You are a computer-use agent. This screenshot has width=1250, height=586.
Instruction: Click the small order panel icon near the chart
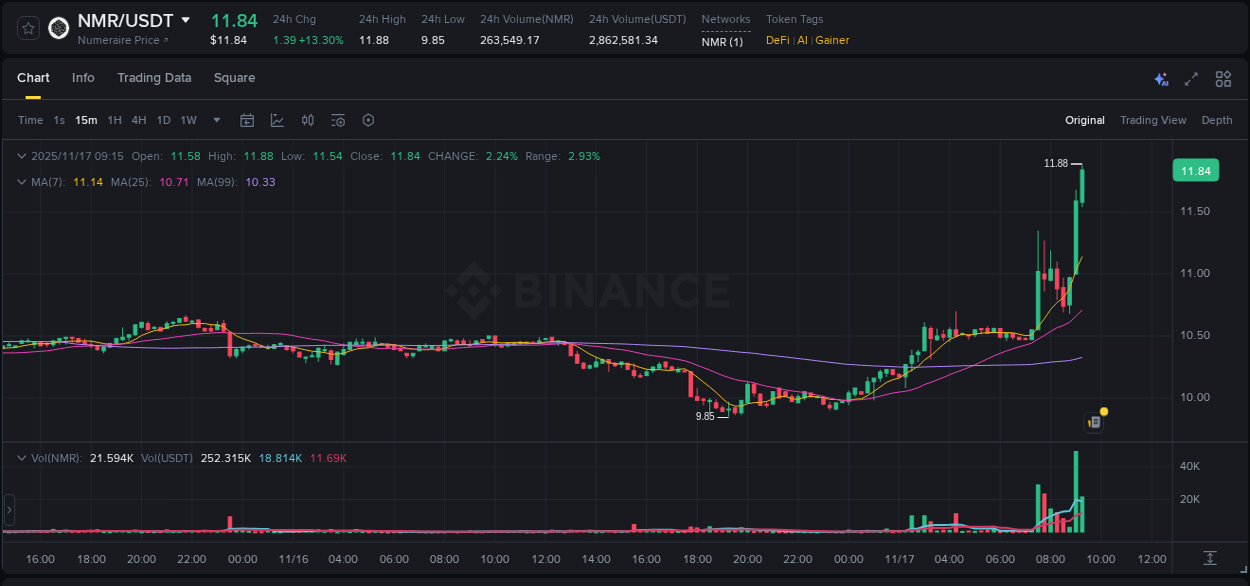(x=1093, y=421)
